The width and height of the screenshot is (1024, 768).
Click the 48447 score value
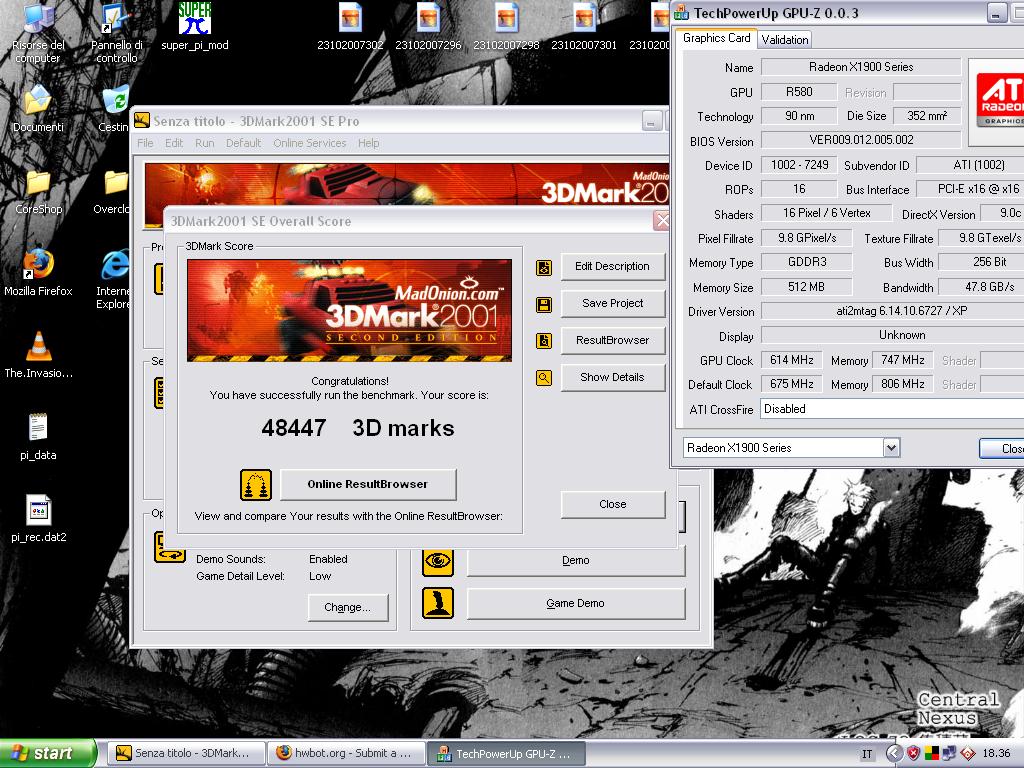click(x=294, y=428)
